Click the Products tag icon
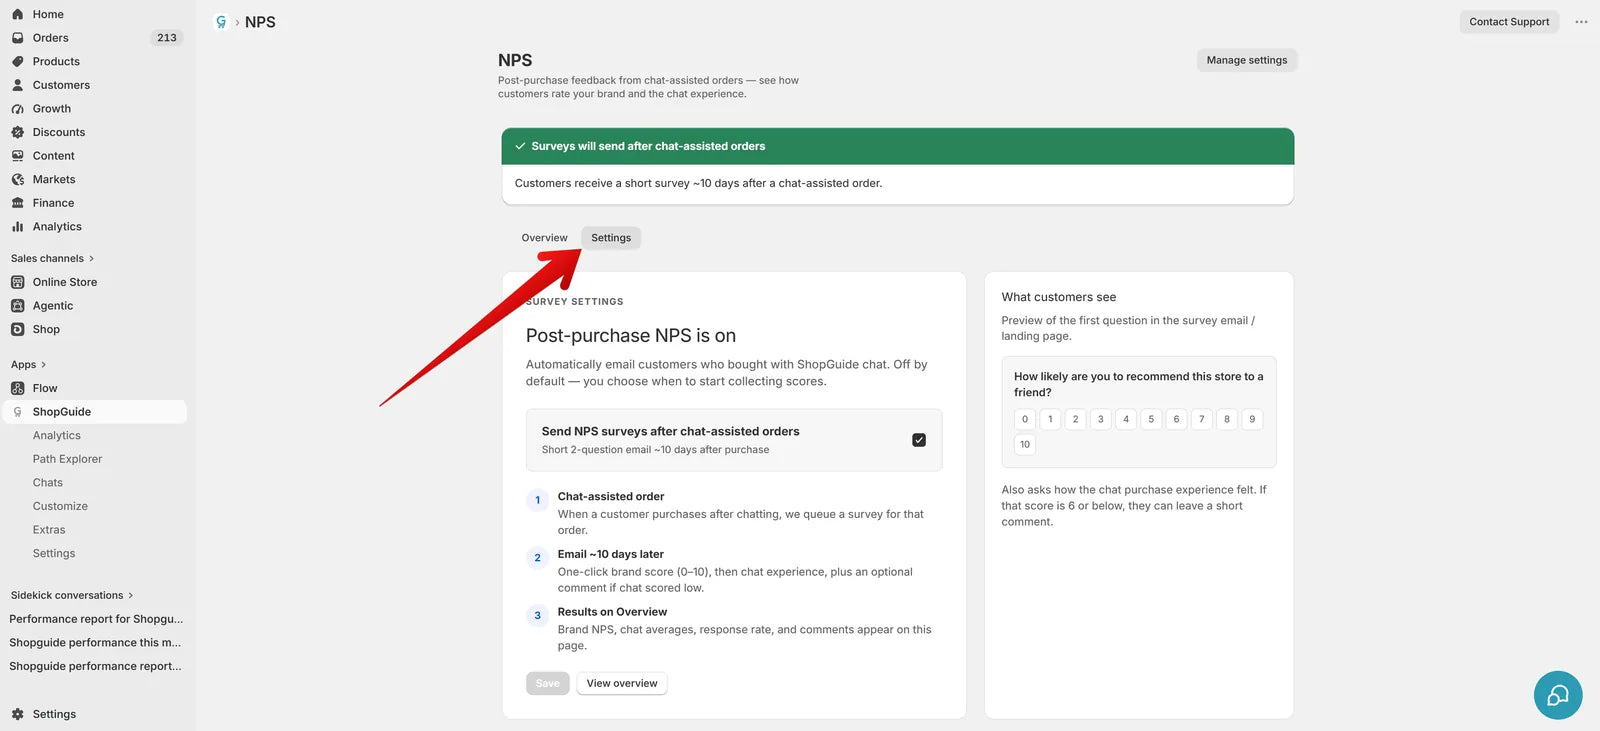Viewport: 1600px width, 731px height. [x=17, y=61]
